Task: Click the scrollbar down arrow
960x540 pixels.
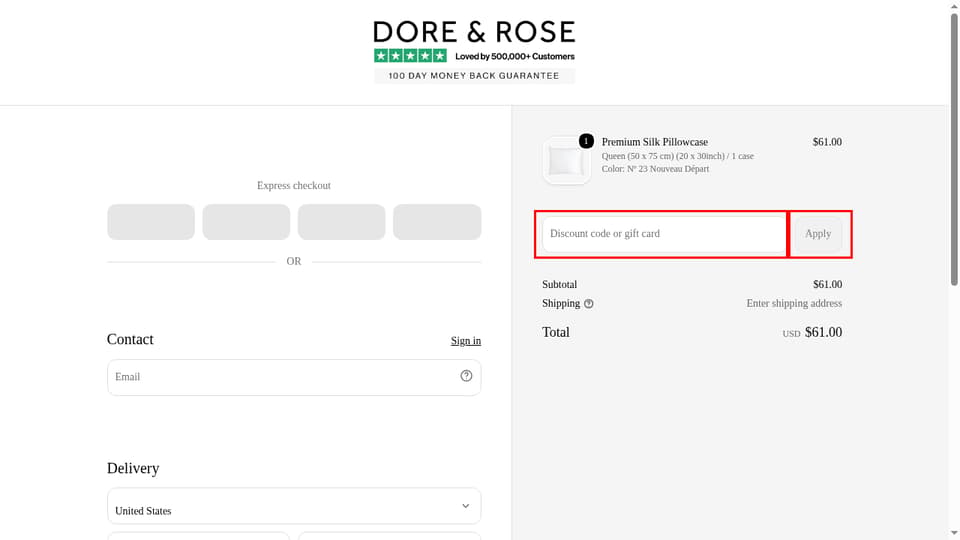Action: pyautogui.click(x=954, y=534)
